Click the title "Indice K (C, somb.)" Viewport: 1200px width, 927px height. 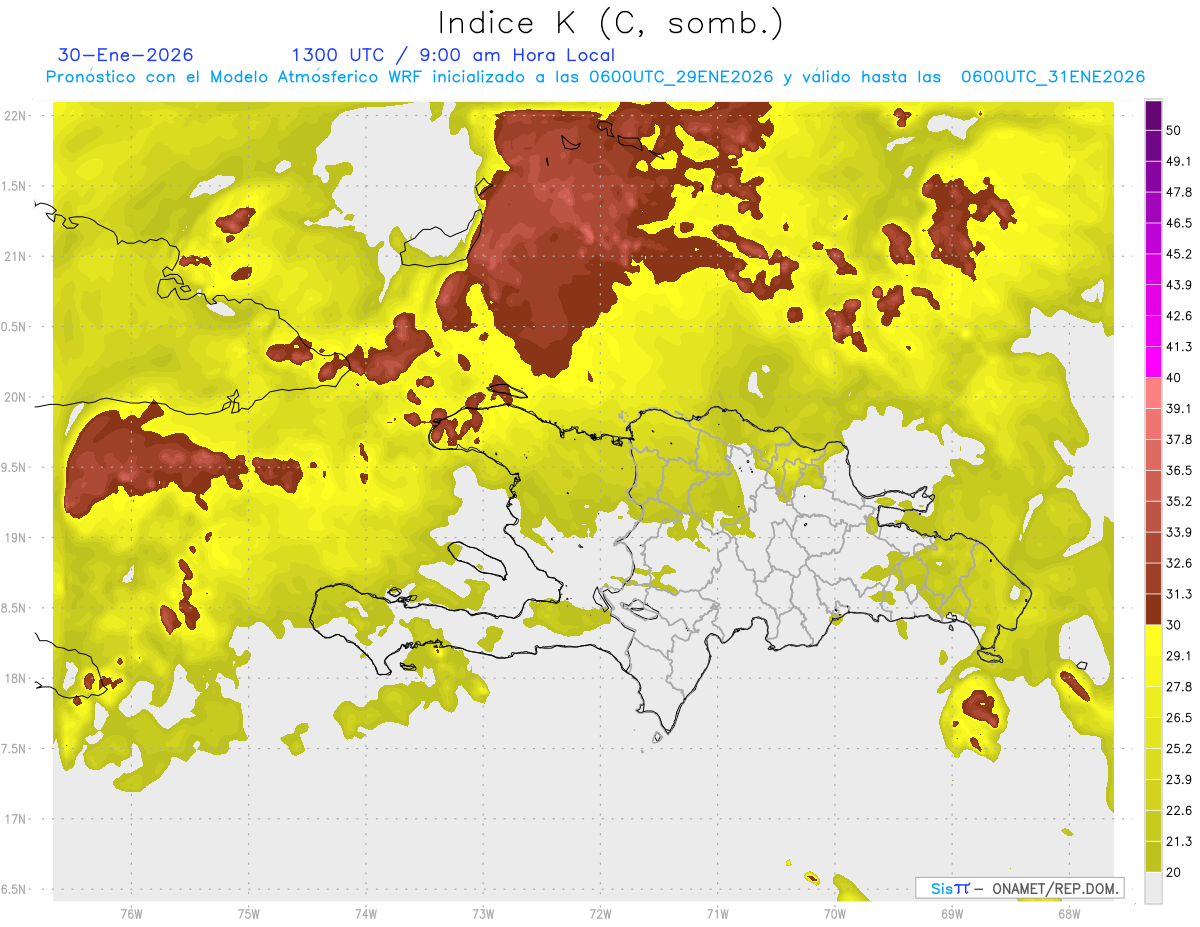pyautogui.click(x=610, y=23)
